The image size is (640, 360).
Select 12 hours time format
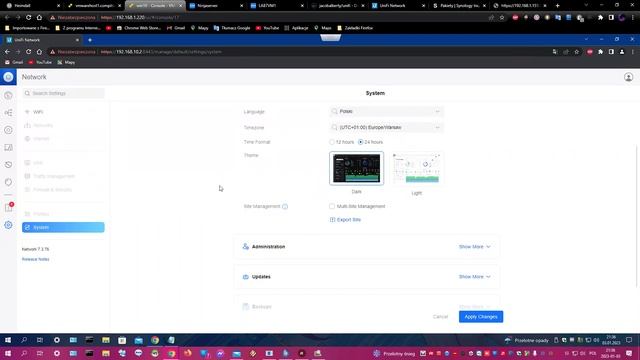[332, 142]
